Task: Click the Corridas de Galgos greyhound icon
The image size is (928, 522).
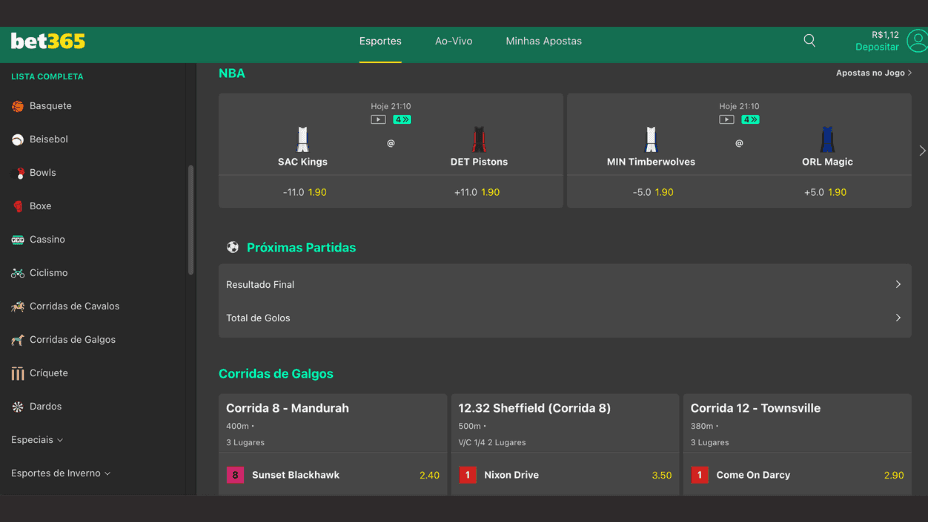Action: pyautogui.click(x=18, y=340)
